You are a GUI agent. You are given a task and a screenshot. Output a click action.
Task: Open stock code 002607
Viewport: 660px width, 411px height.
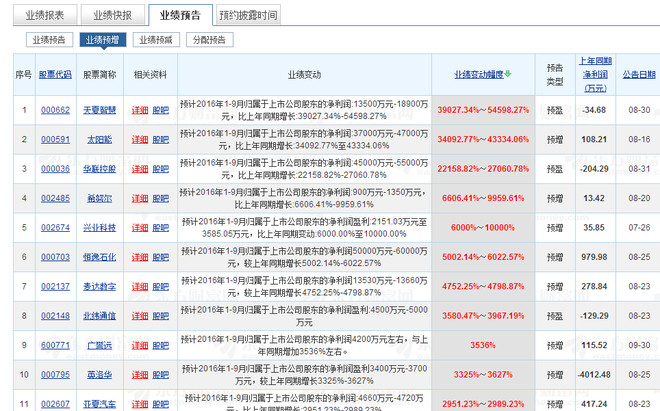[x=56, y=404]
